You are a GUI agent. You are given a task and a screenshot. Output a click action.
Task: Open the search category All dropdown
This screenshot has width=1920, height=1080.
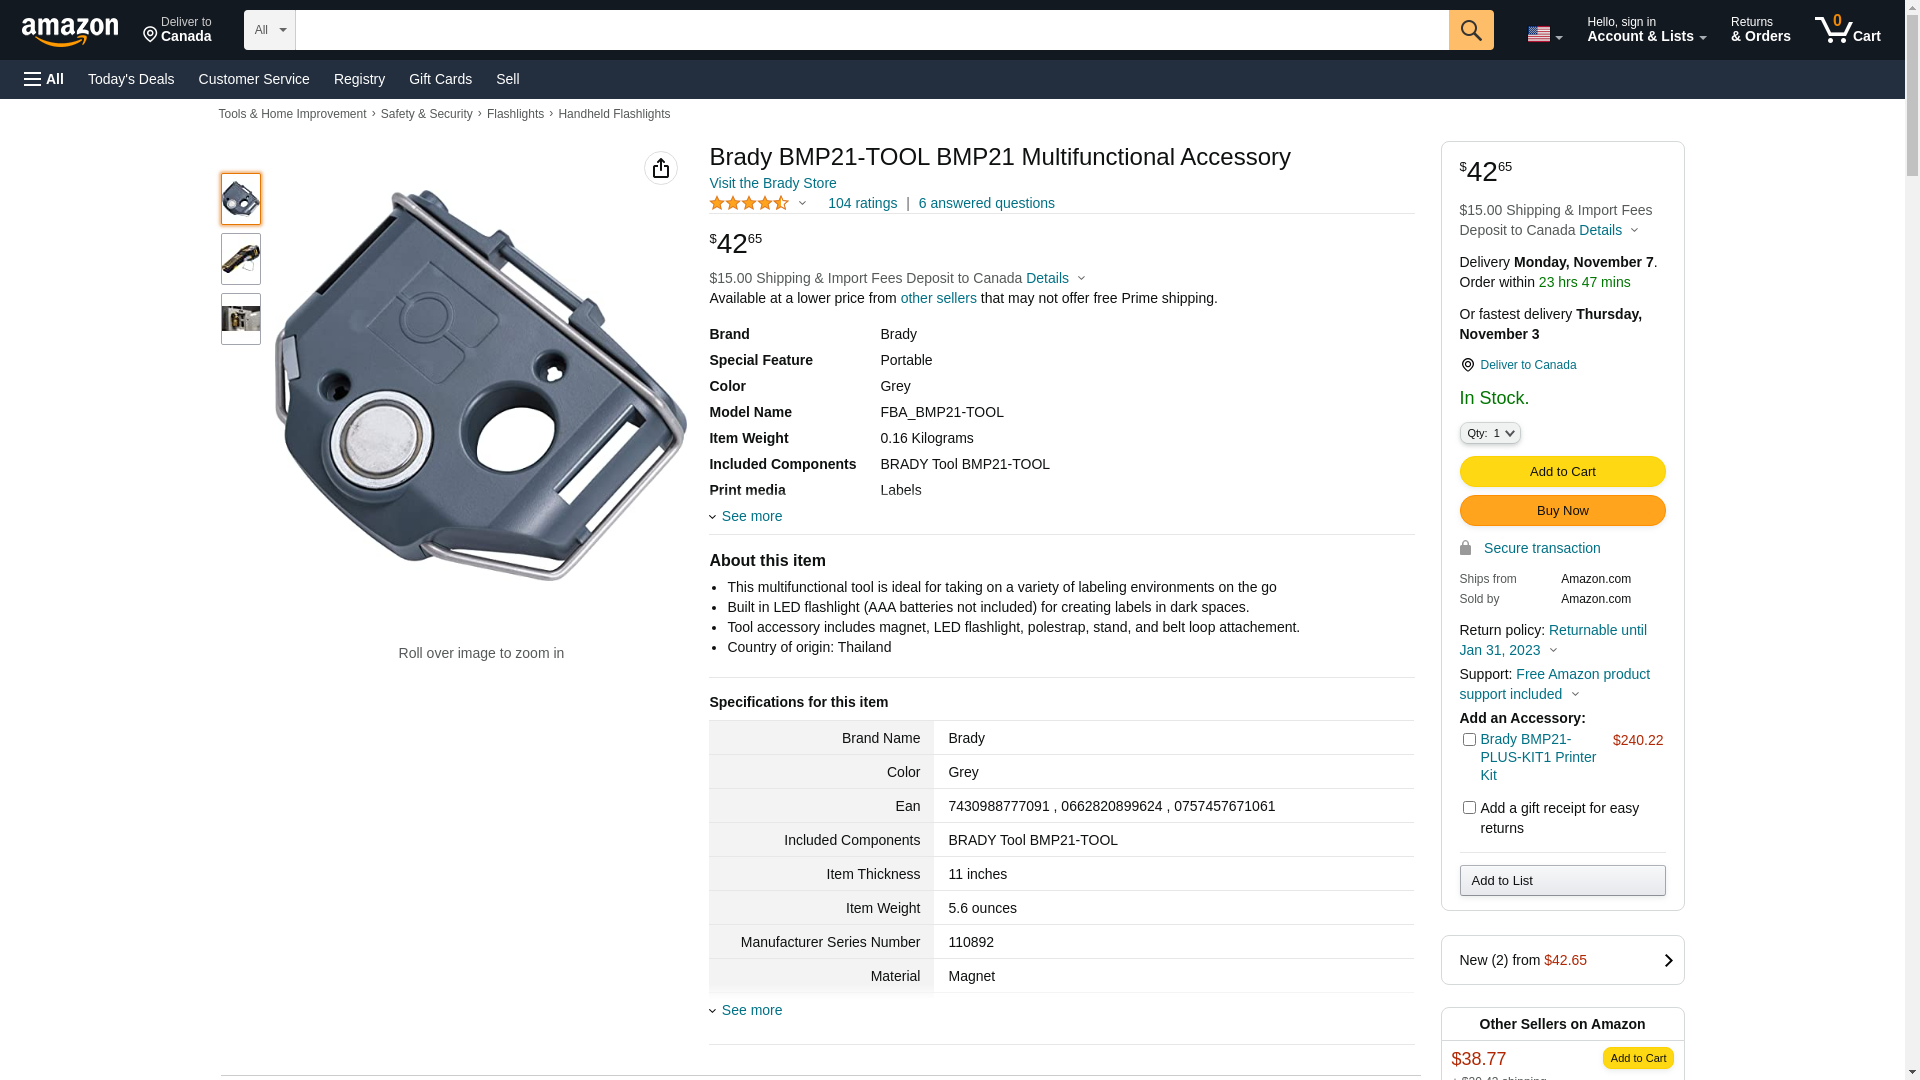[x=269, y=30]
